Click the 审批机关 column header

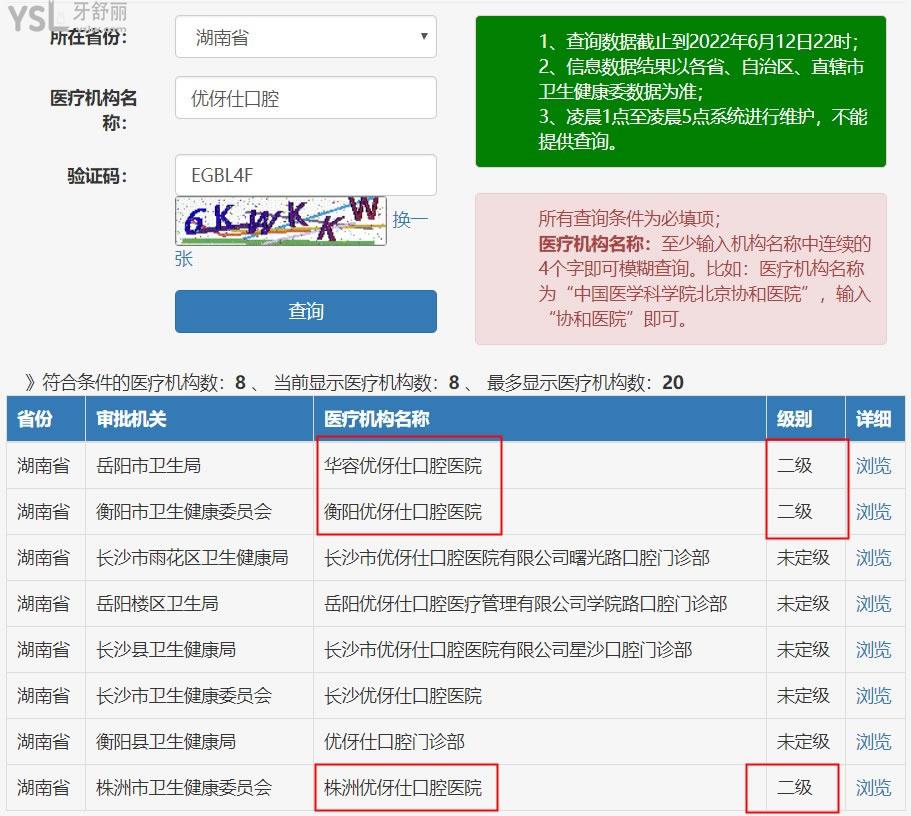[x=199, y=419]
